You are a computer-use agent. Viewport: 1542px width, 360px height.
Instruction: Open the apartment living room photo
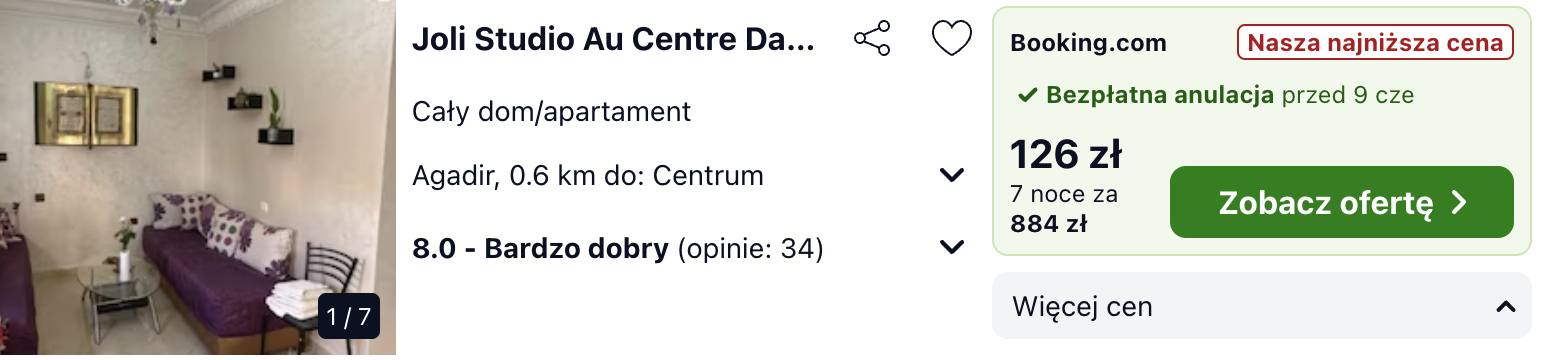click(x=198, y=178)
